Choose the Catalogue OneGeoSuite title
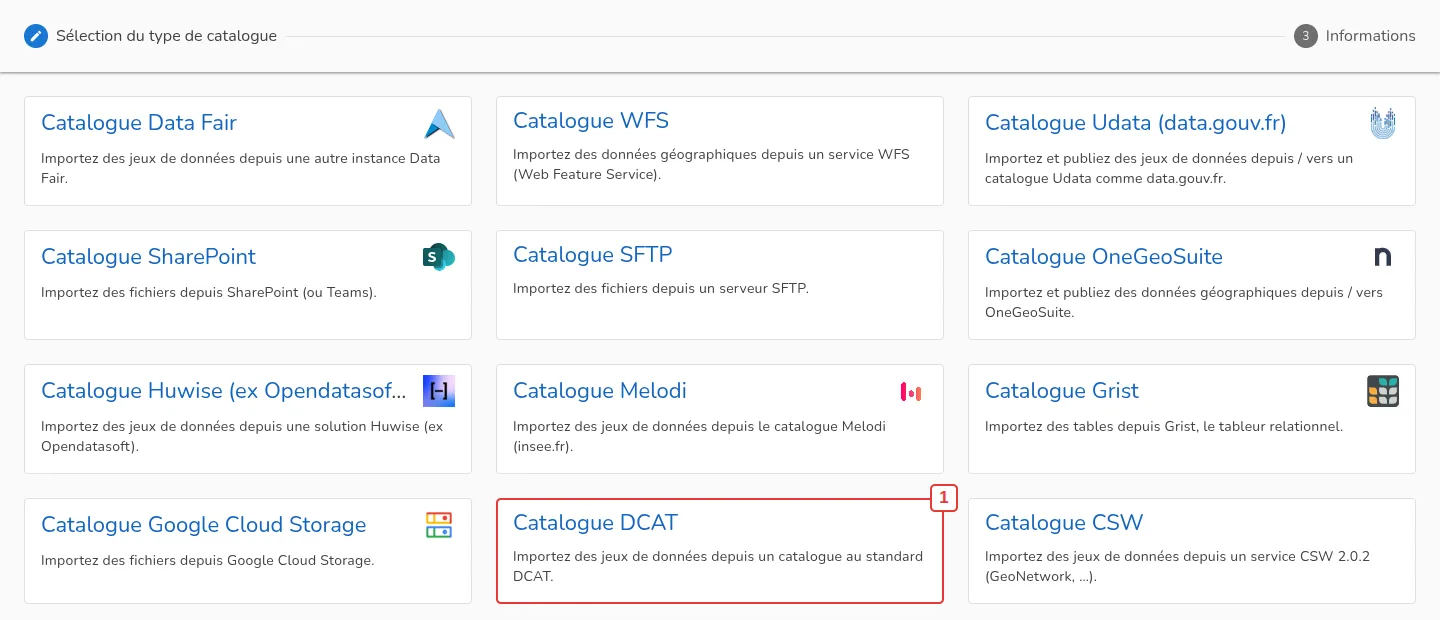The image size is (1440, 620). pos(1104,257)
